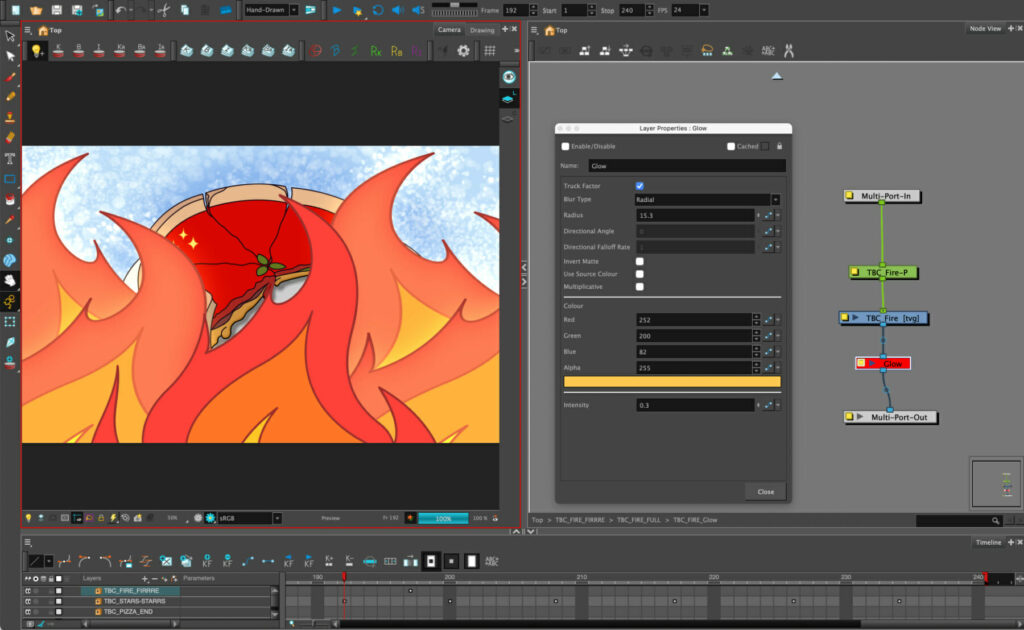Open the Blur Type Radial dropdown
1024x630 pixels.
(x=707, y=199)
